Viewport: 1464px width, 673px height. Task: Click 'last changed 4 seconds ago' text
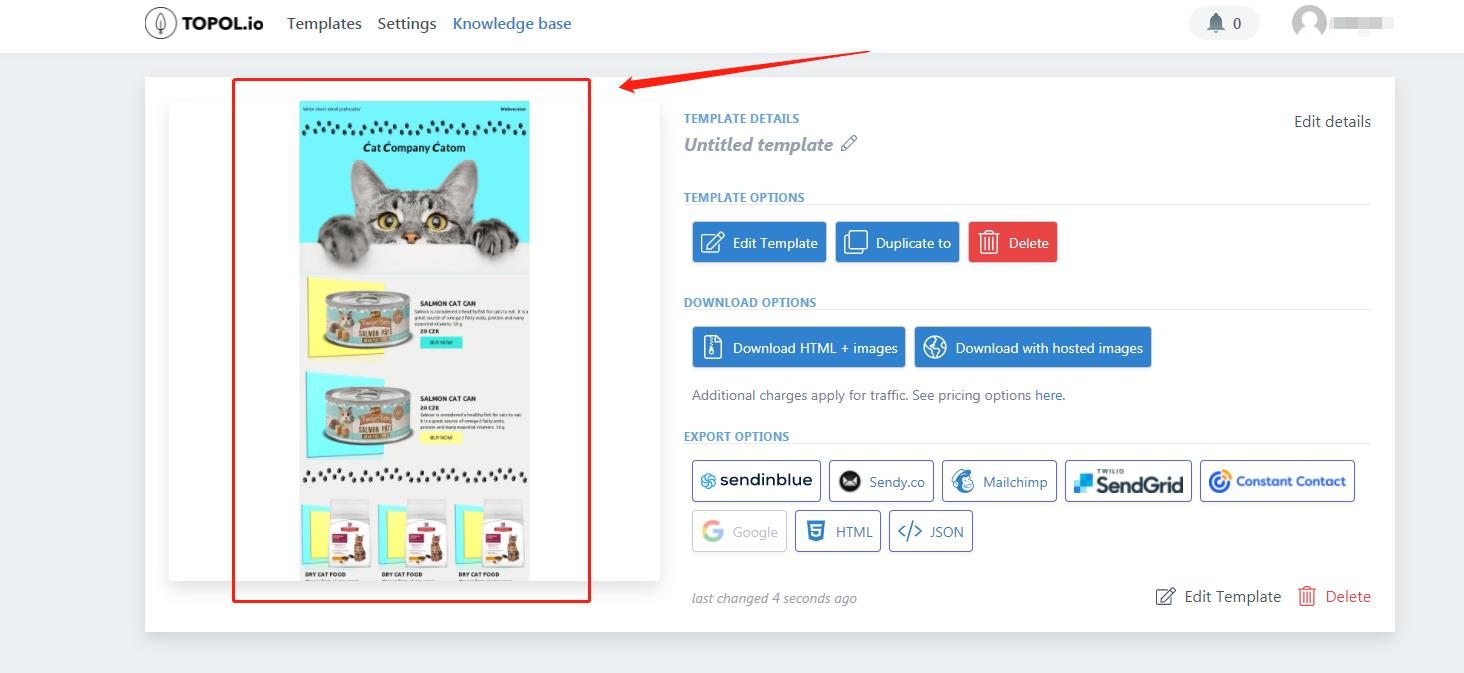tap(774, 598)
